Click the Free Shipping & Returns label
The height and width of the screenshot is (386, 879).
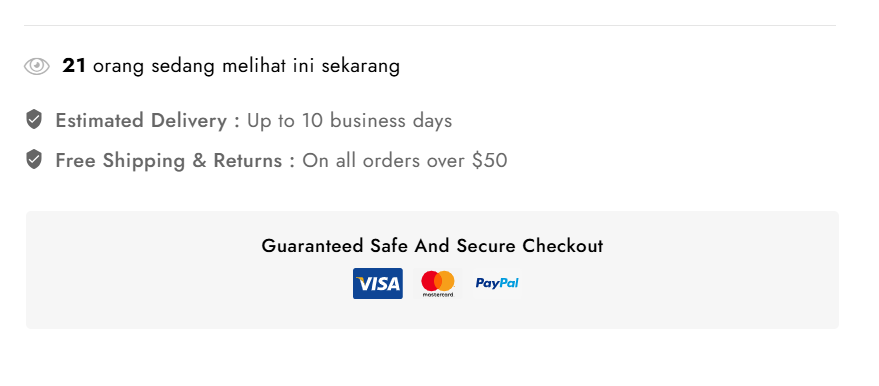click(x=169, y=161)
